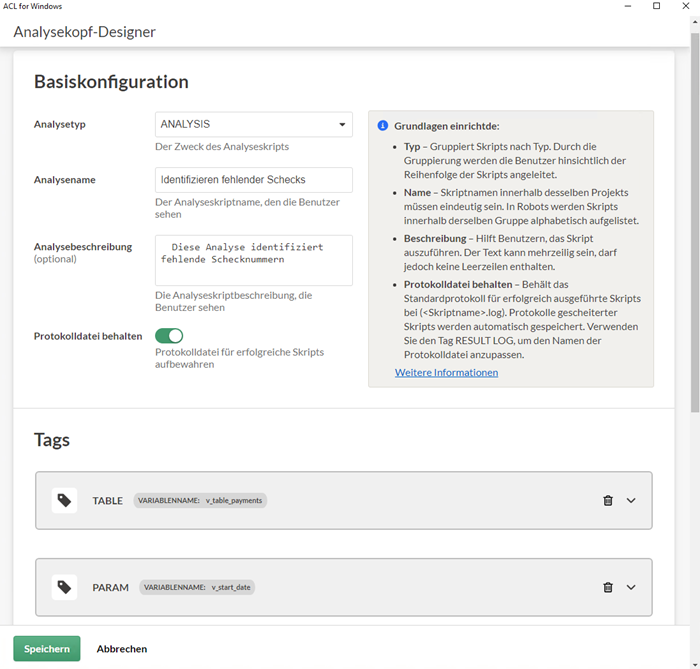
Task: Click the Abbrechen button
Action: [122, 649]
